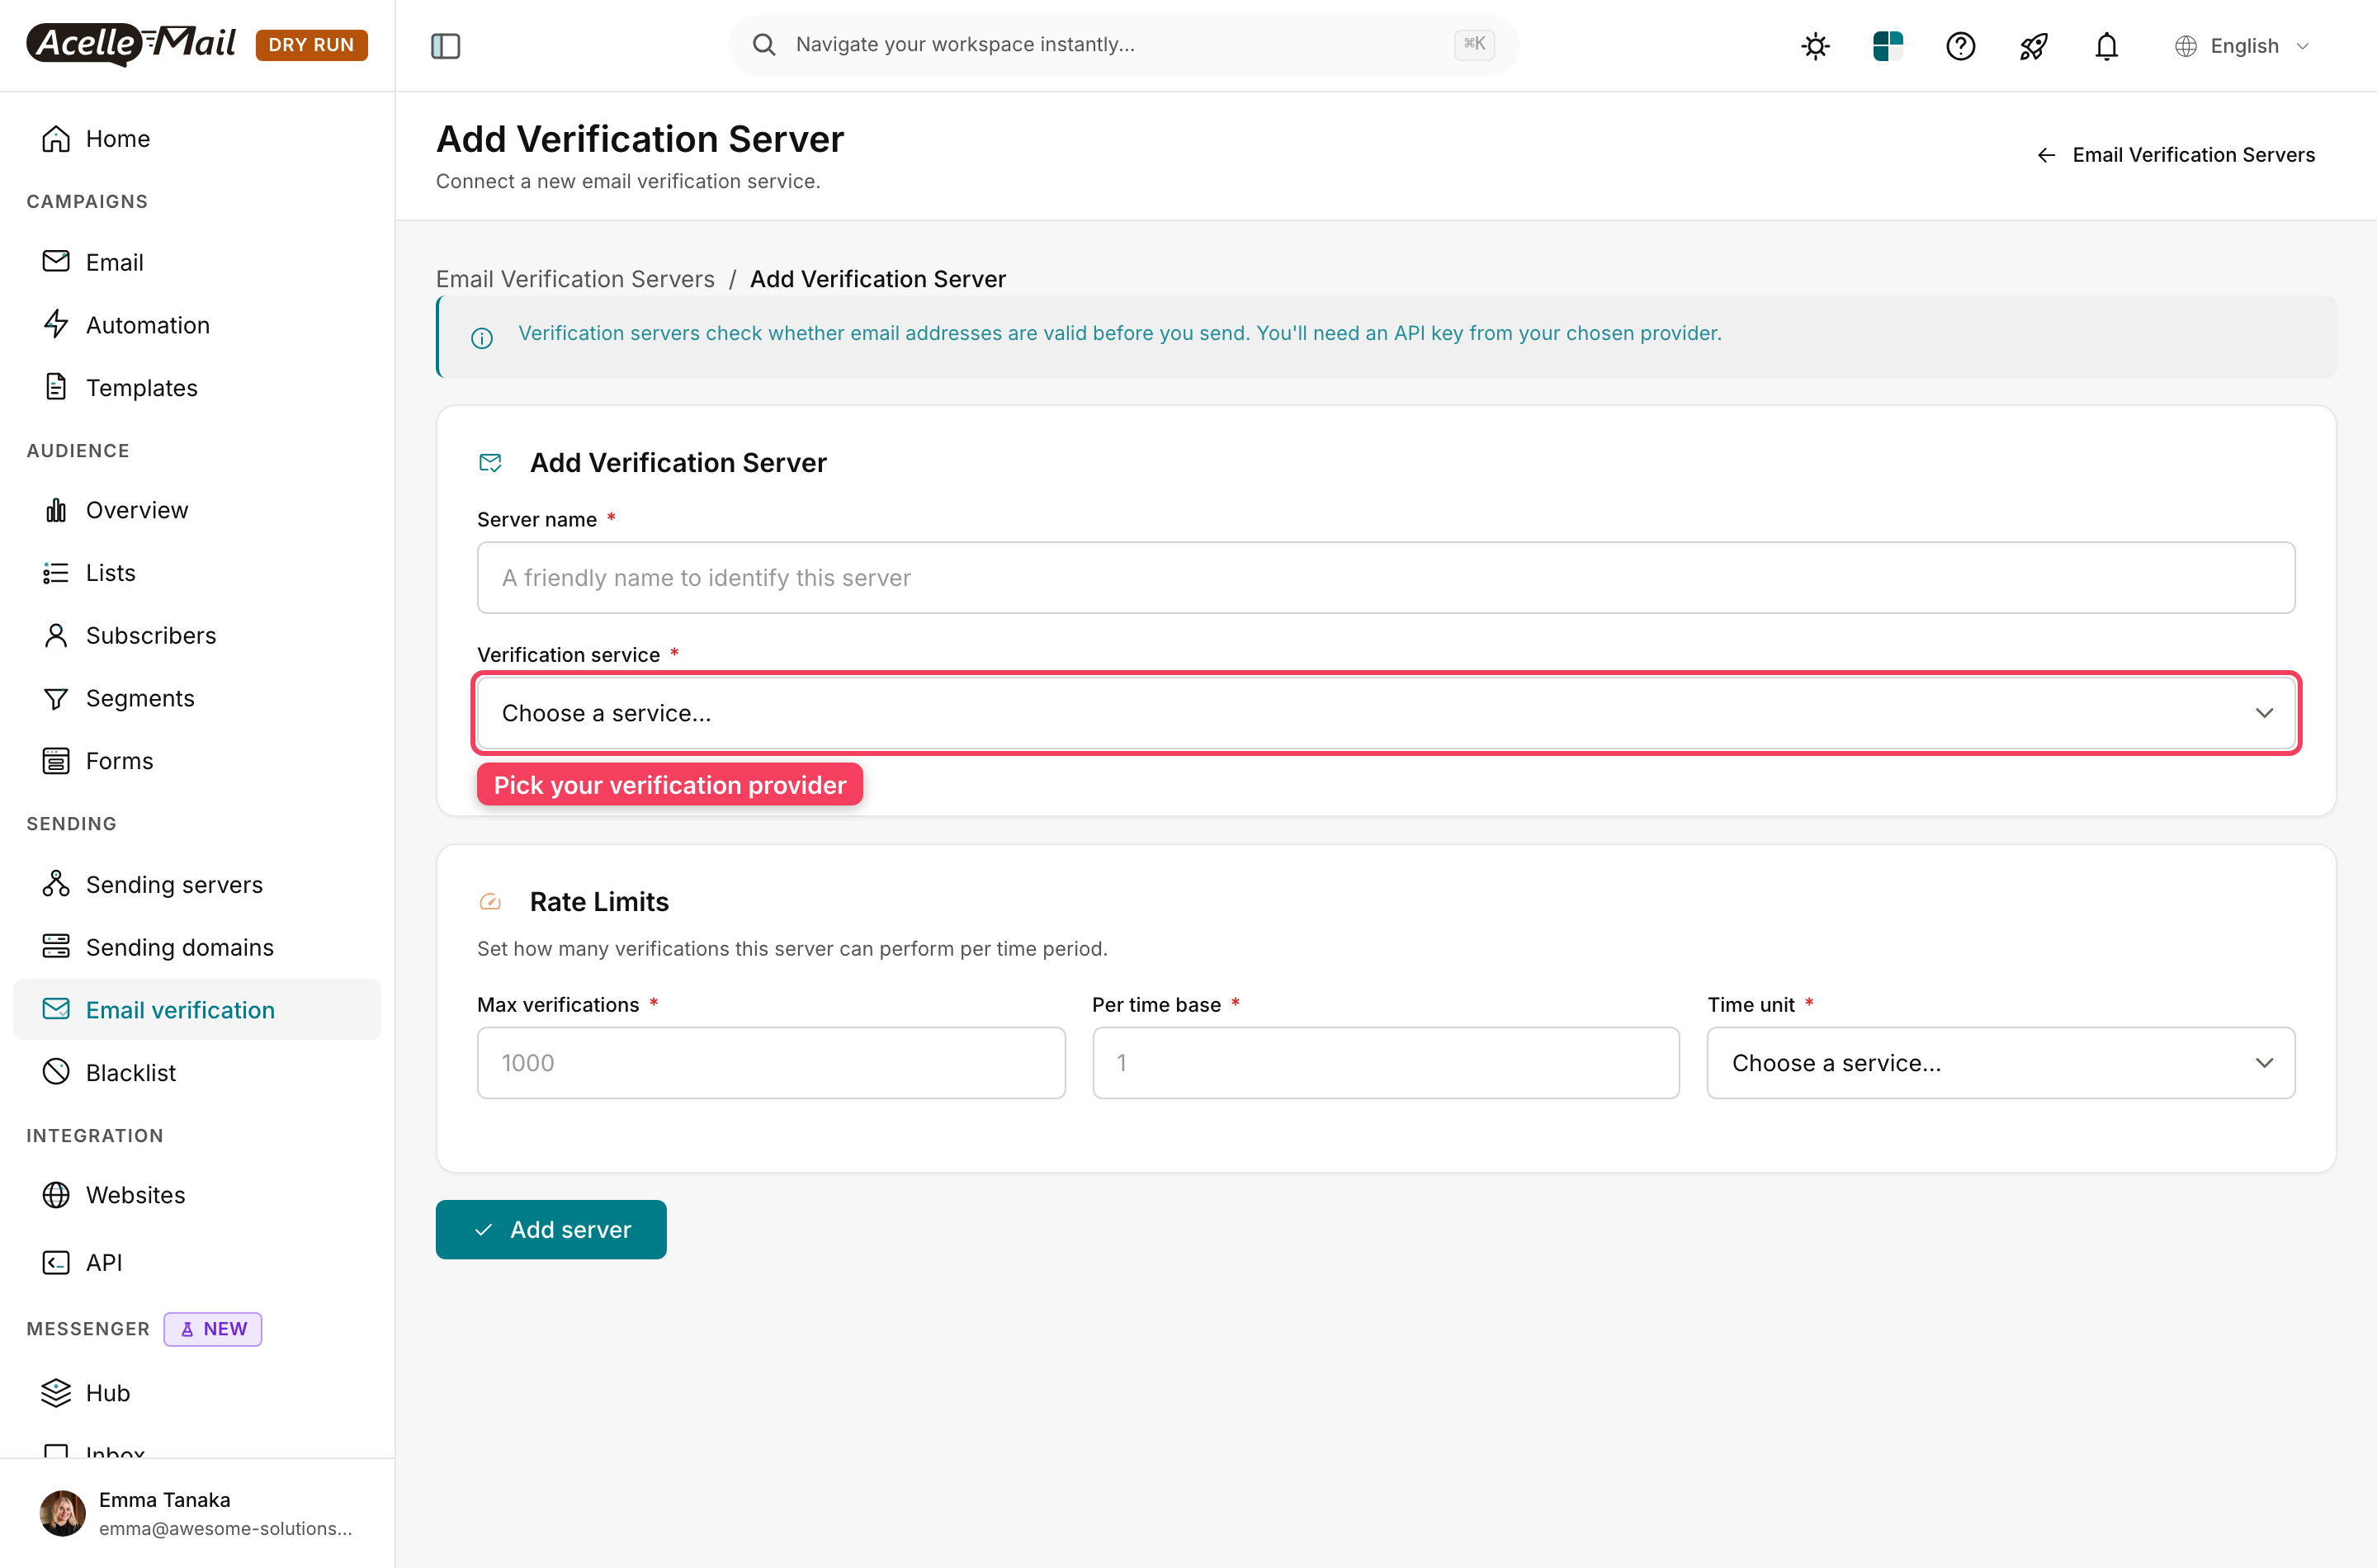2377x1568 pixels.
Task: Click the DRY RUN badge
Action: coord(311,45)
